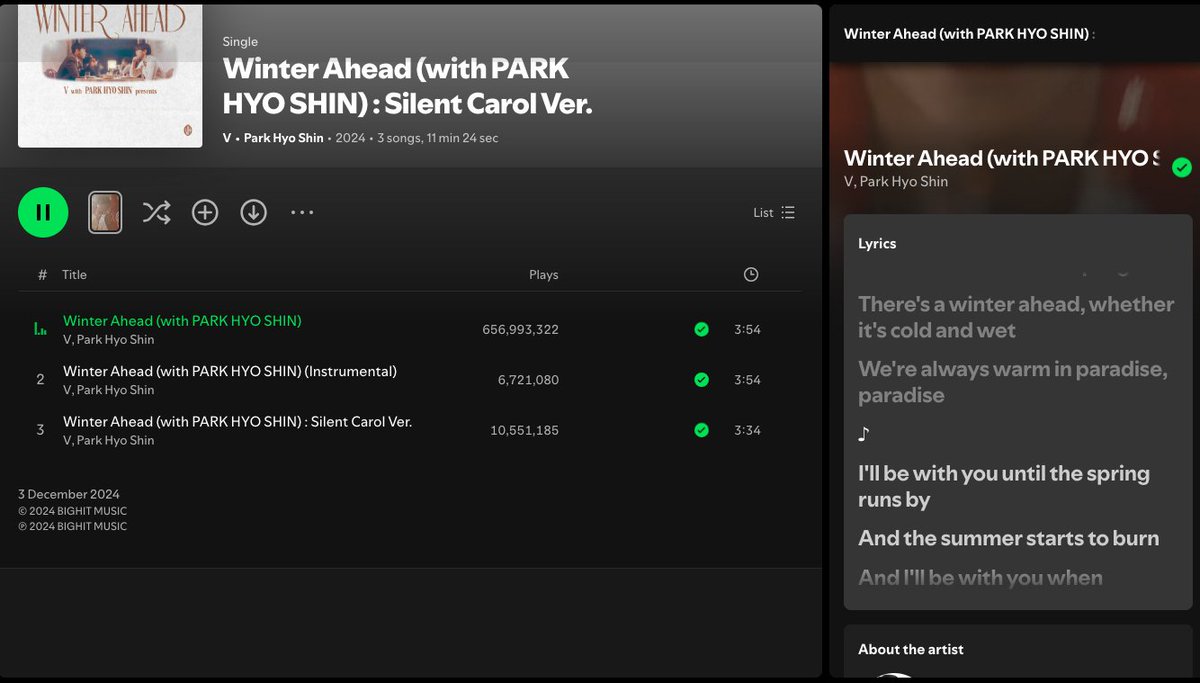Open V, Park Hyo Shin in Now Playing panel
Screen dimensions: 1200x683
896,181
